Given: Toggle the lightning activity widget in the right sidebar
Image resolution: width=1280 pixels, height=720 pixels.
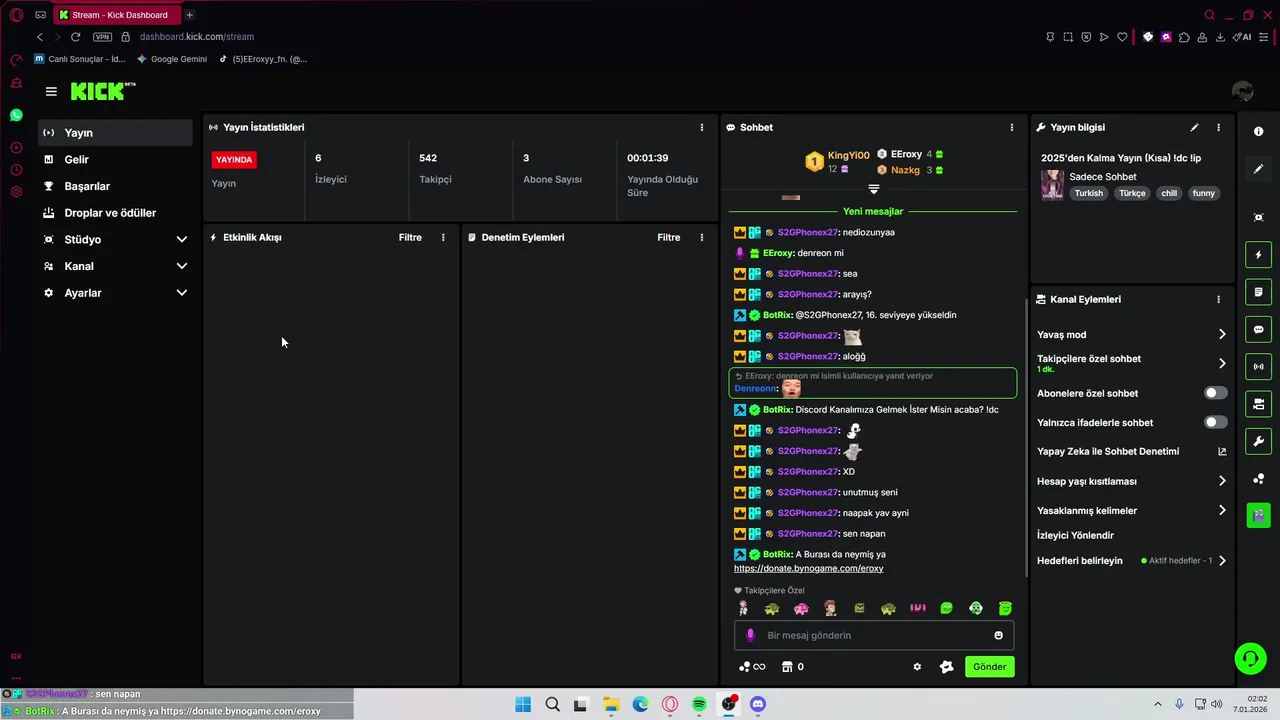Looking at the screenshot, I should pyautogui.click(x=1259, y=255).
